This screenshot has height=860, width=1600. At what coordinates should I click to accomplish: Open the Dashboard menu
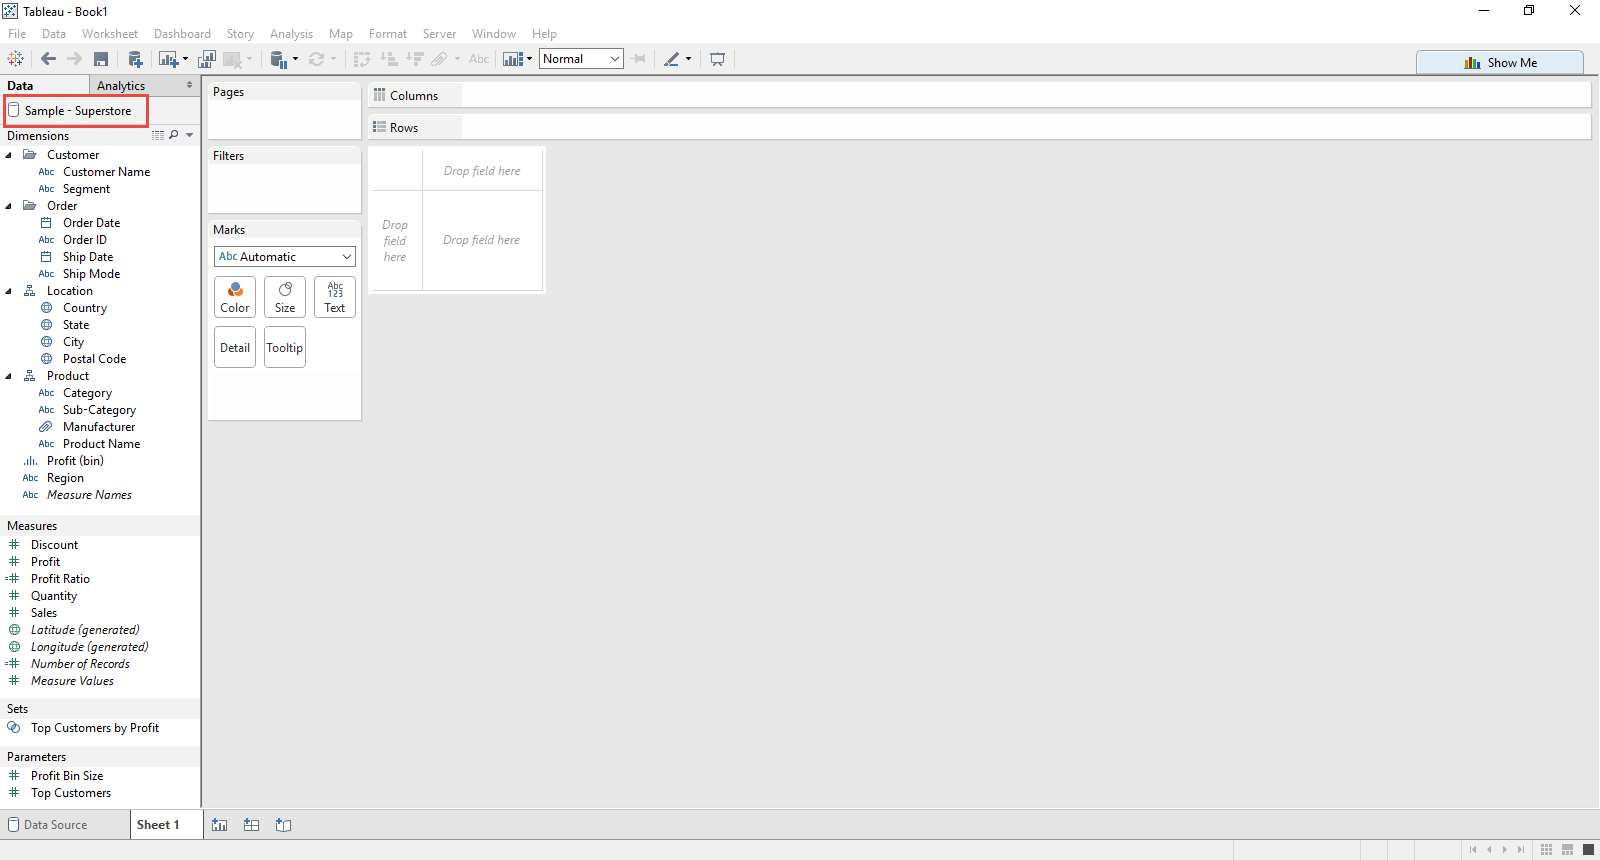pyautogui.click(x=182, y=34)
